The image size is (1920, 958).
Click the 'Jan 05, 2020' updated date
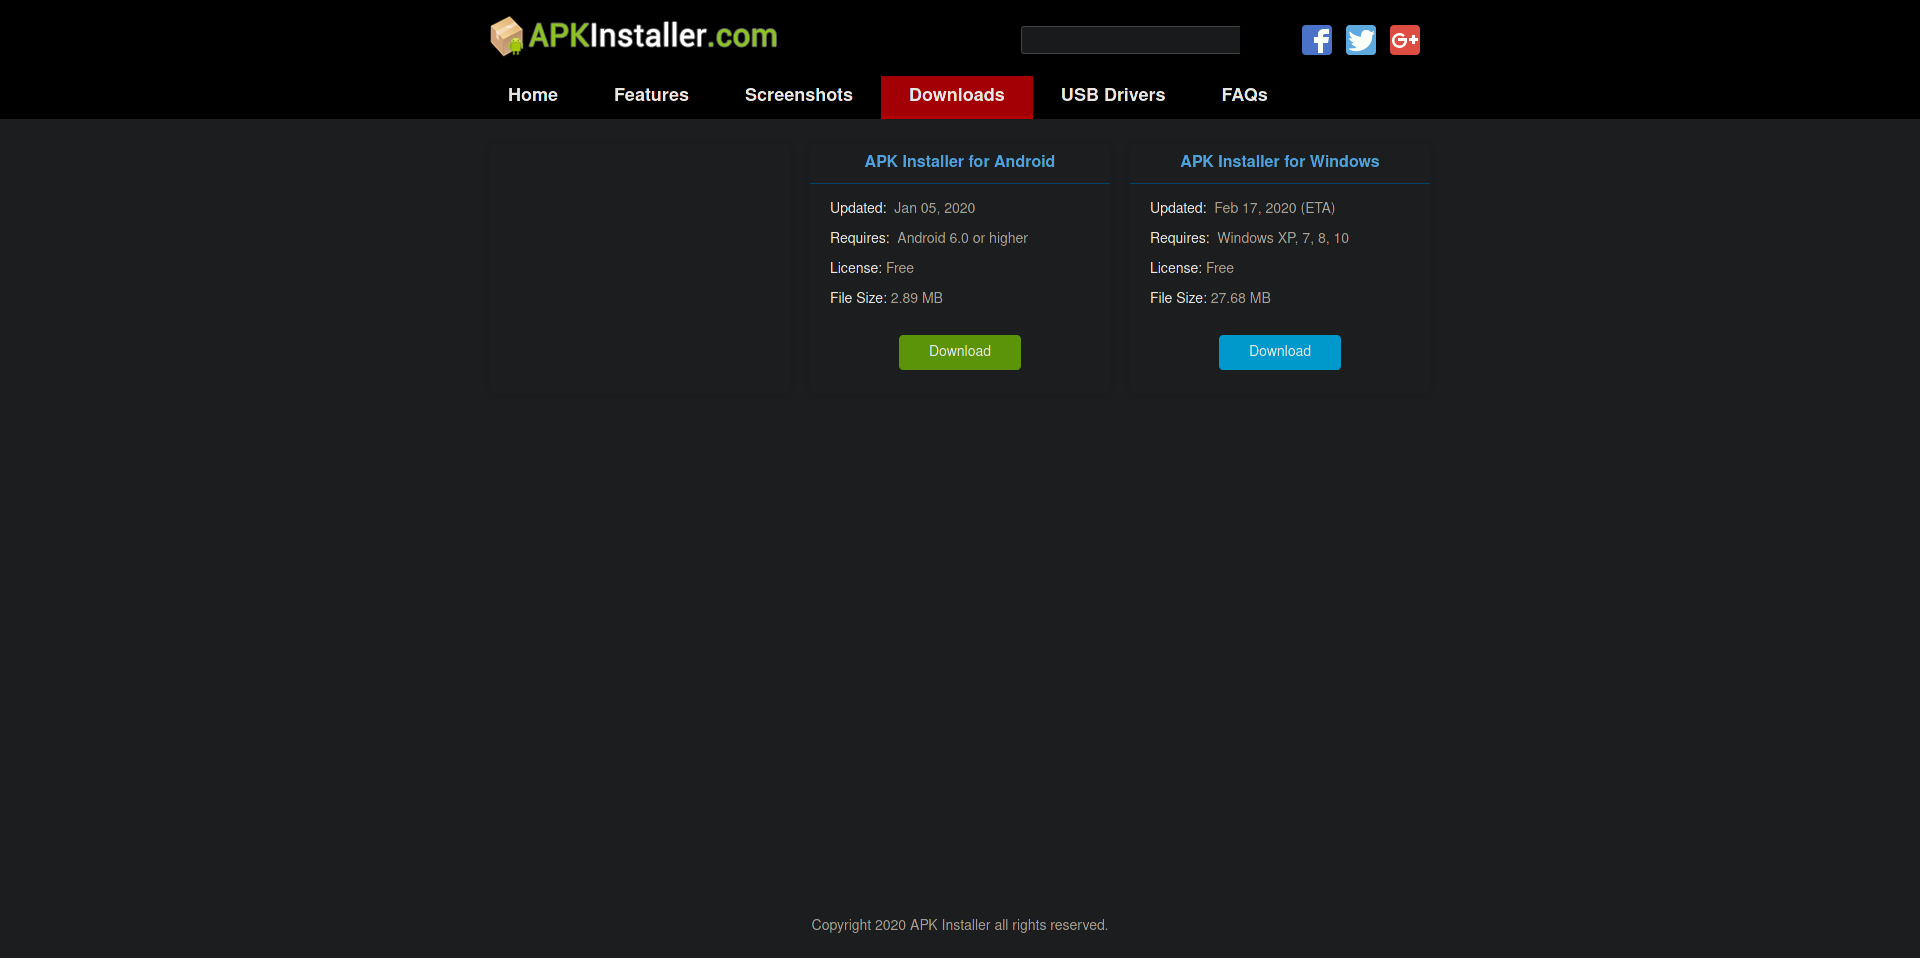point(934,208)
